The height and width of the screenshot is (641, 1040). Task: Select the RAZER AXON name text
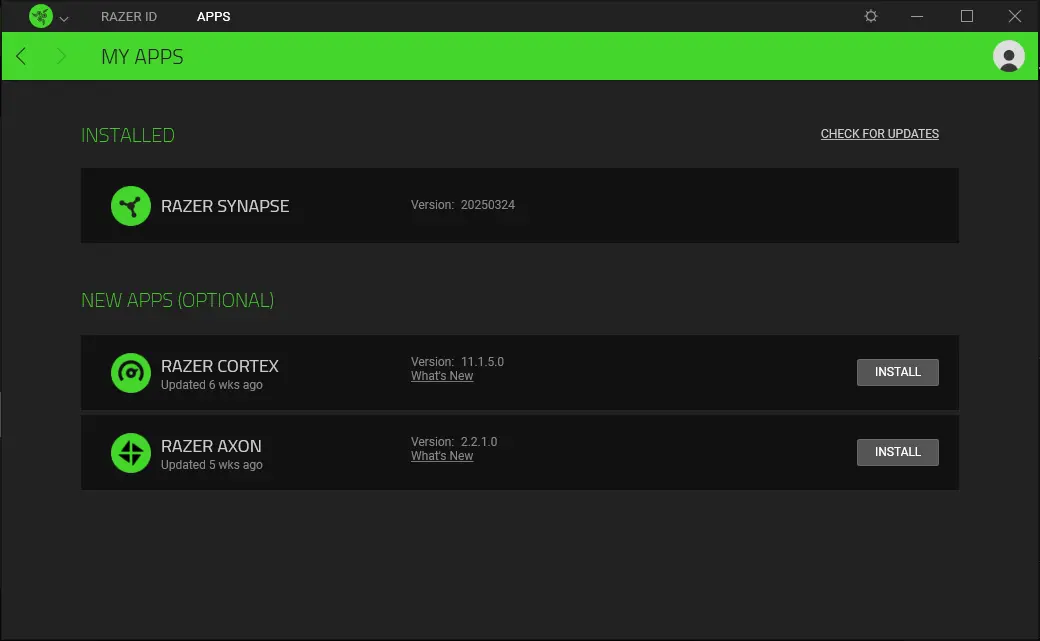211,446
